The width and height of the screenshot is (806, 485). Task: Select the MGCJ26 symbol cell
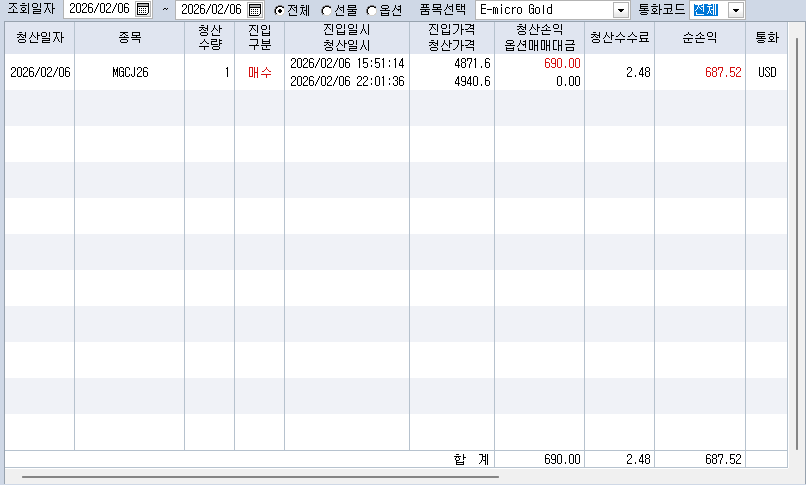tap(130, 72)
